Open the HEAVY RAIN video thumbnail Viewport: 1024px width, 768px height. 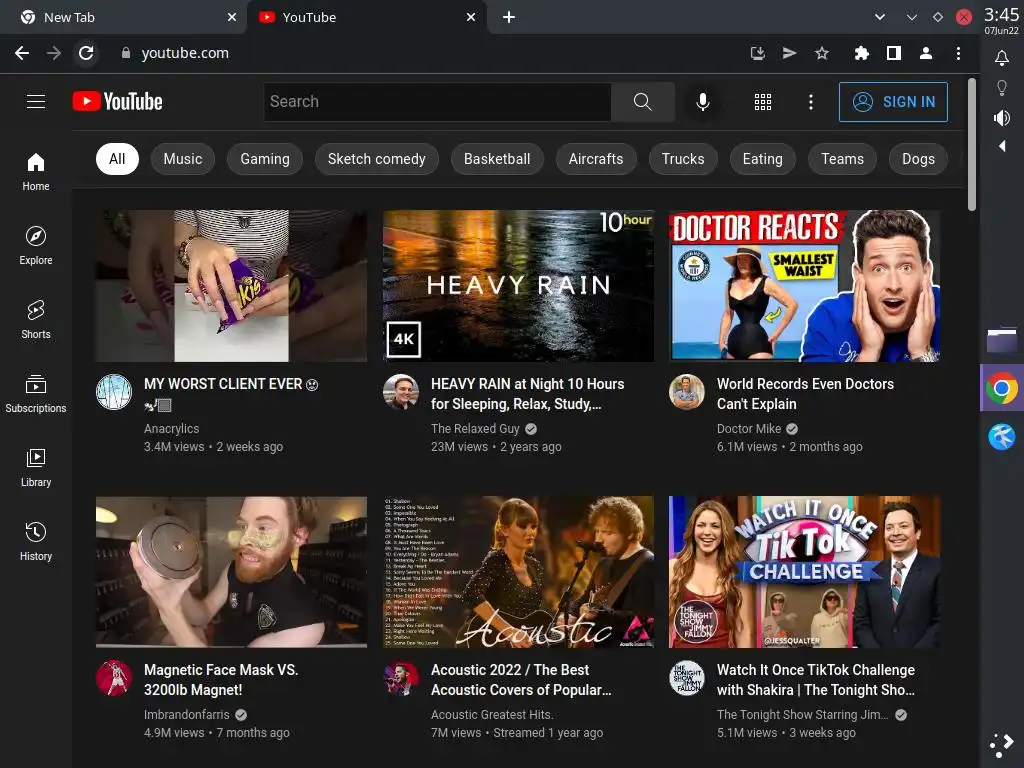(518, 285)
